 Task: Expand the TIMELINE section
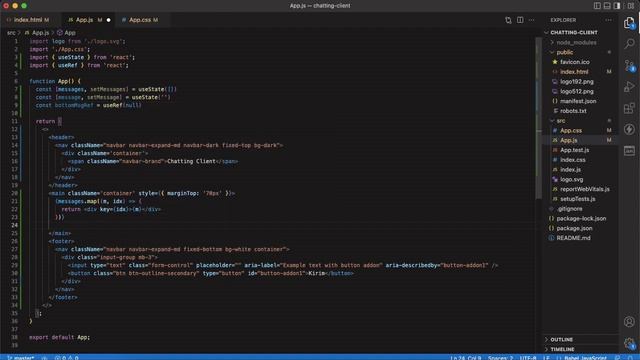(562, 349)
